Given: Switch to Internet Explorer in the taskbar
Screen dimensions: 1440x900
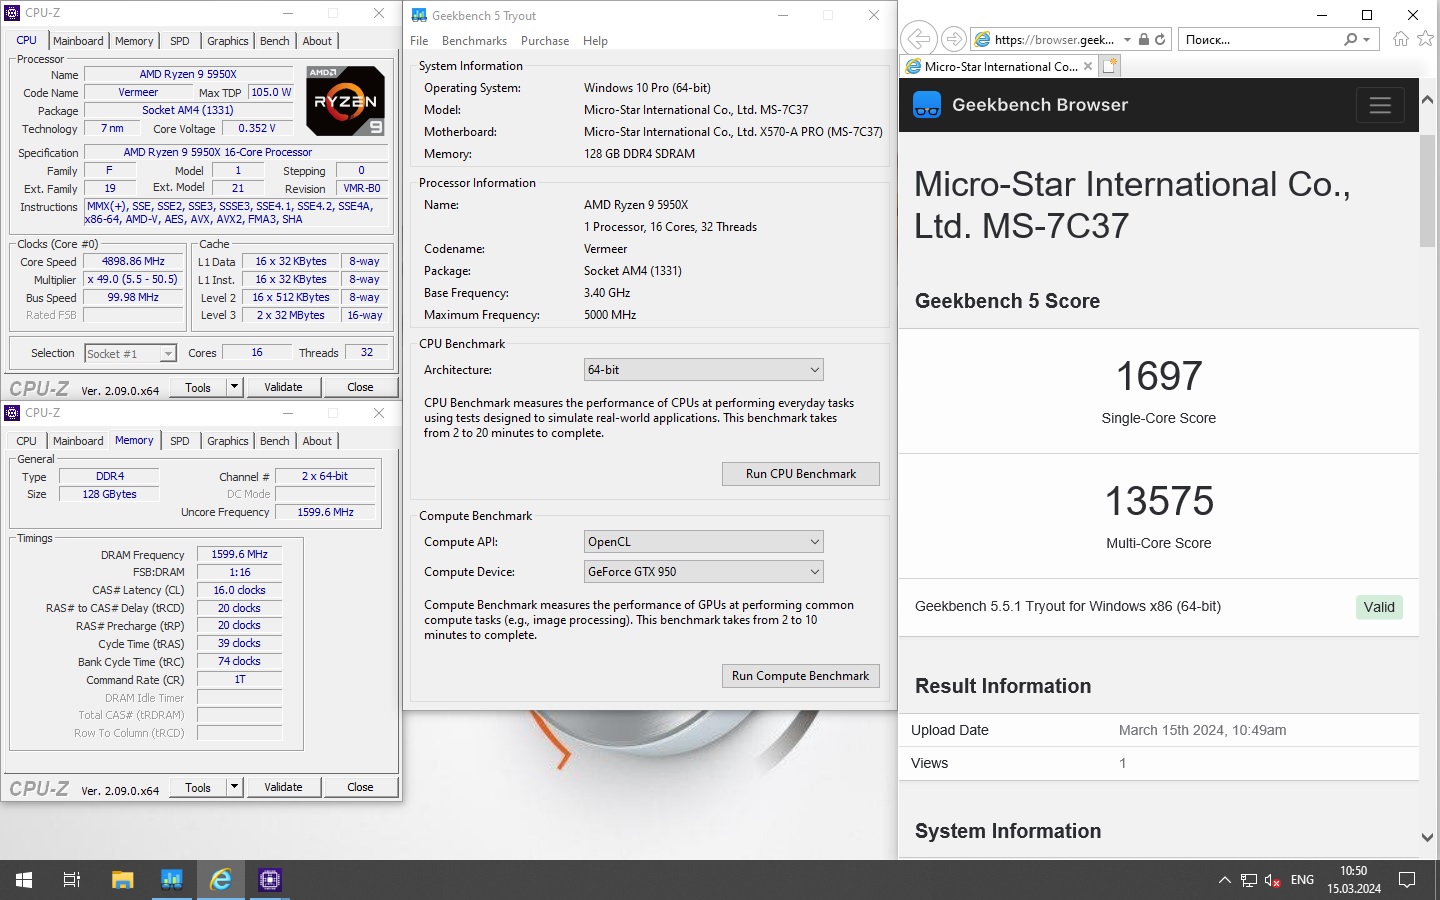Looking at the screenshot, I should pyautogui.click(x=220, y=880).
